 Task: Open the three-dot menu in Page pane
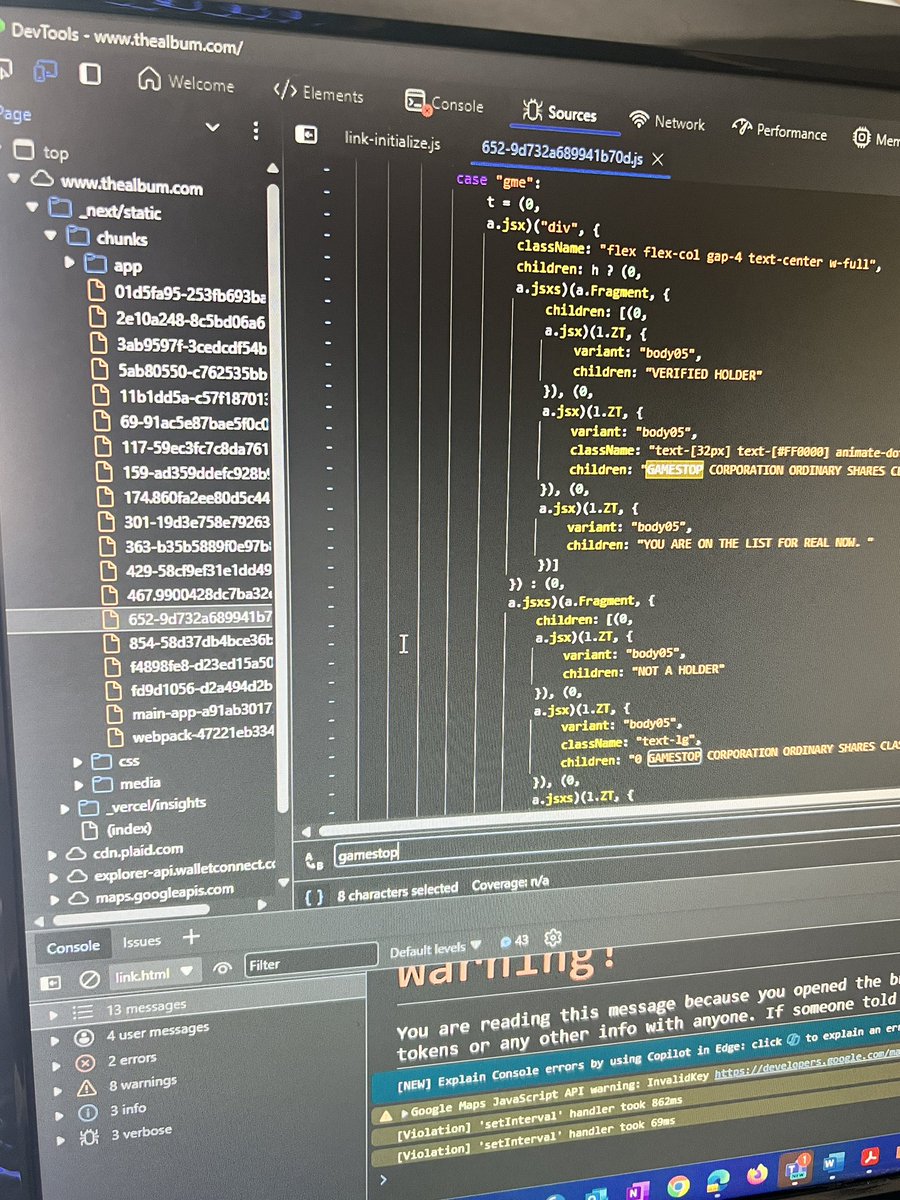(256, 130)
